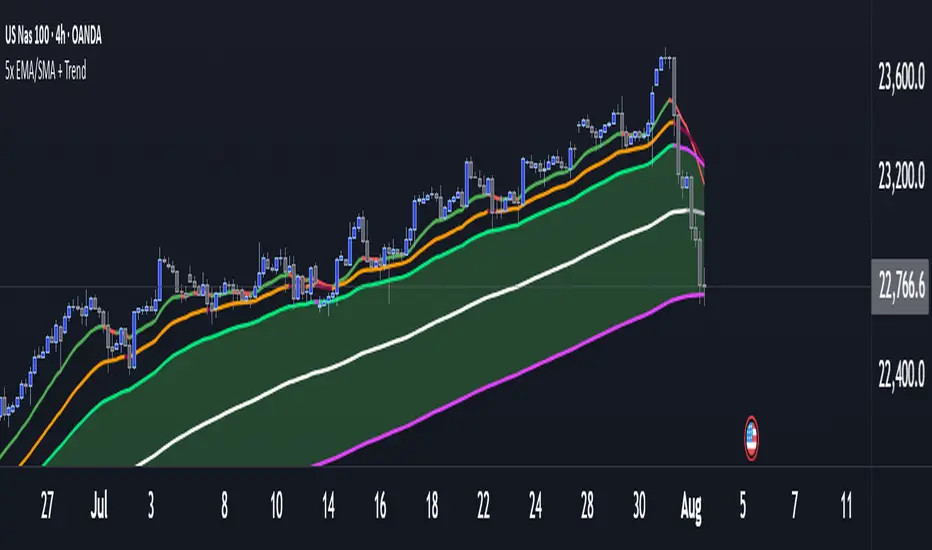Click the 11 date label on time axis
The width and height of the screenshot is (932, 550).
[846, 505]
